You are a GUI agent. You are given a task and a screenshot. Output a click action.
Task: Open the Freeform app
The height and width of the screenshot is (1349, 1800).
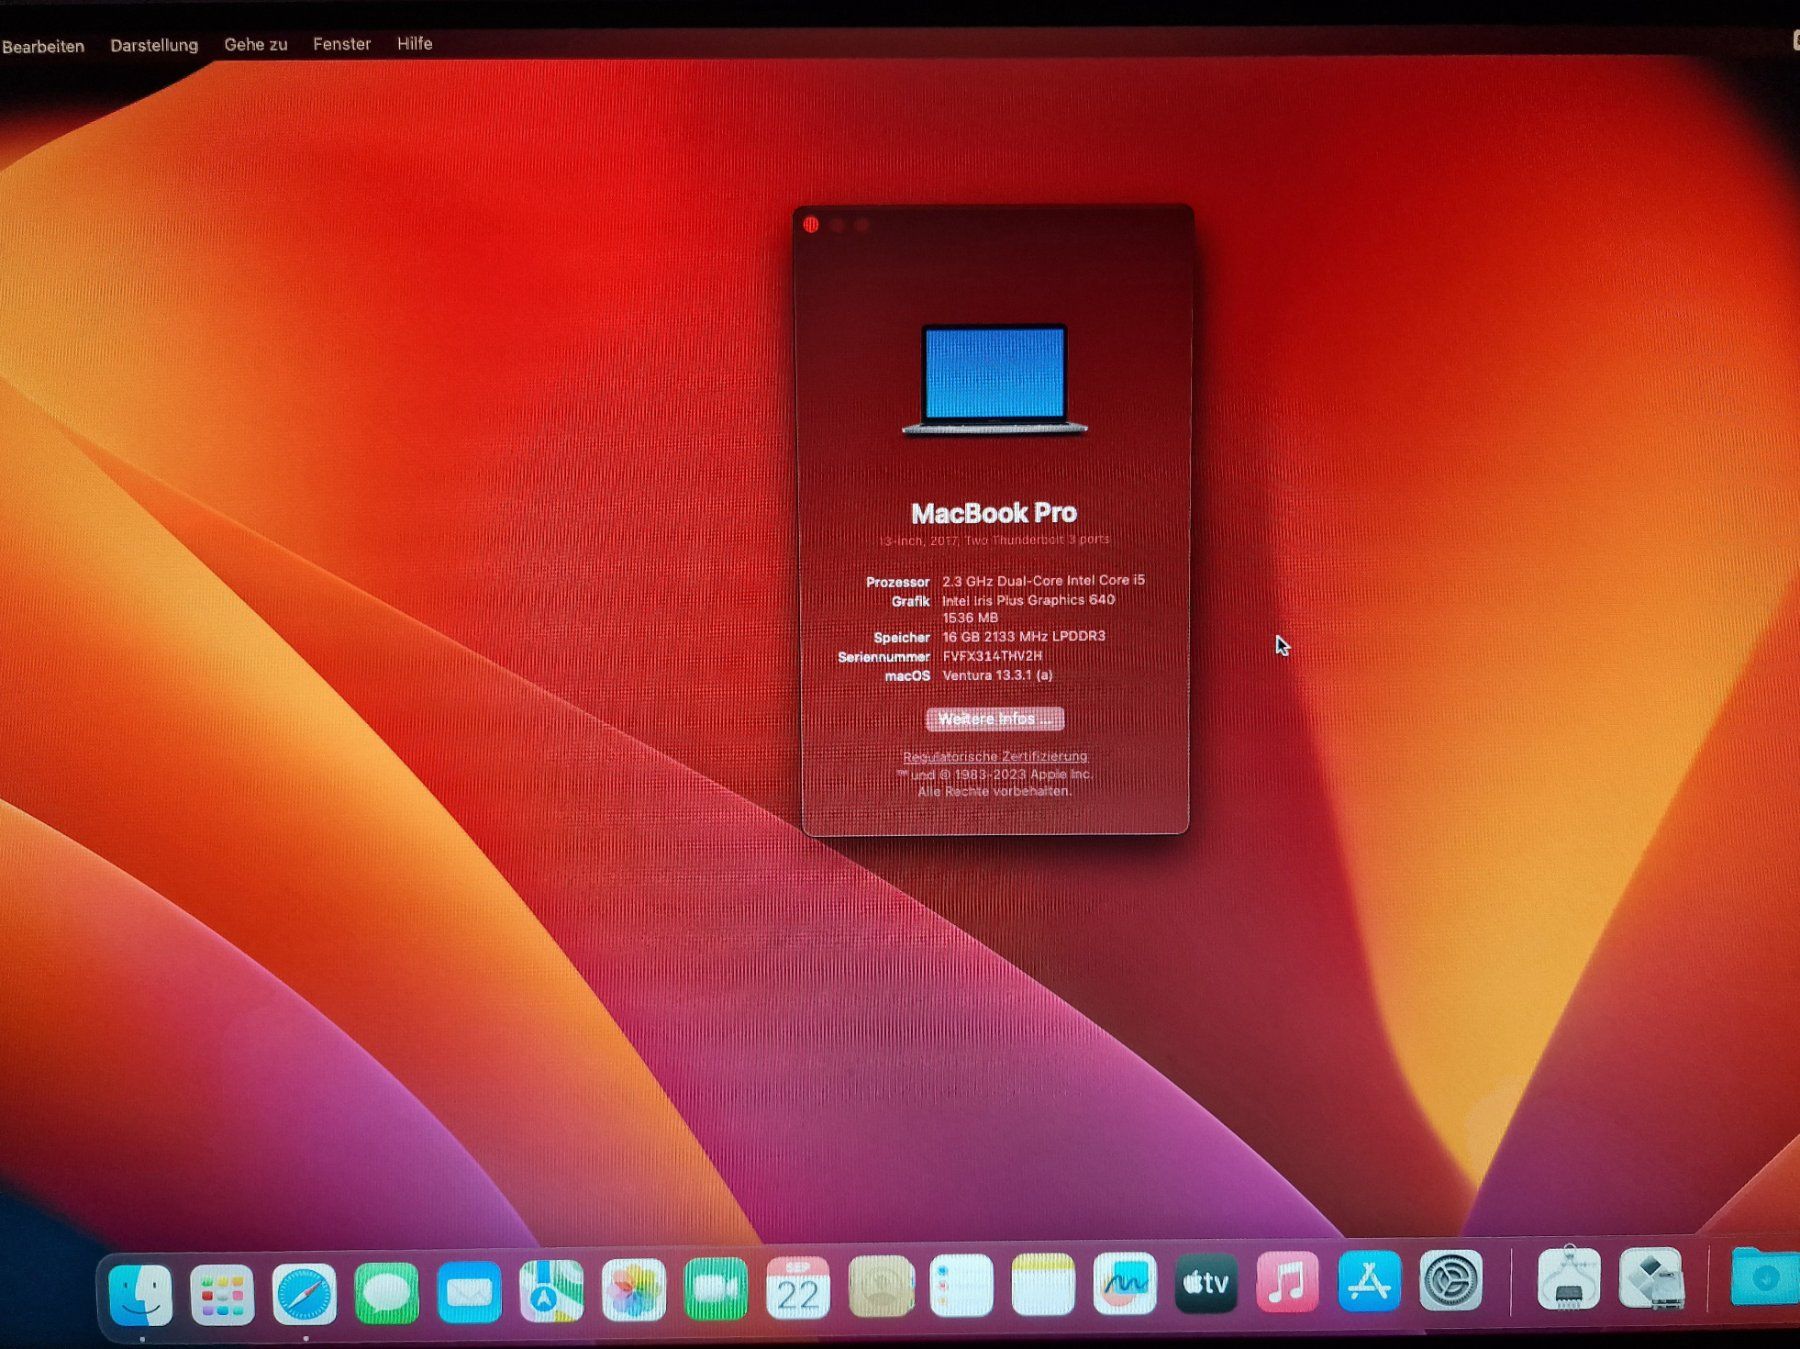[x=1124, y=1284]
